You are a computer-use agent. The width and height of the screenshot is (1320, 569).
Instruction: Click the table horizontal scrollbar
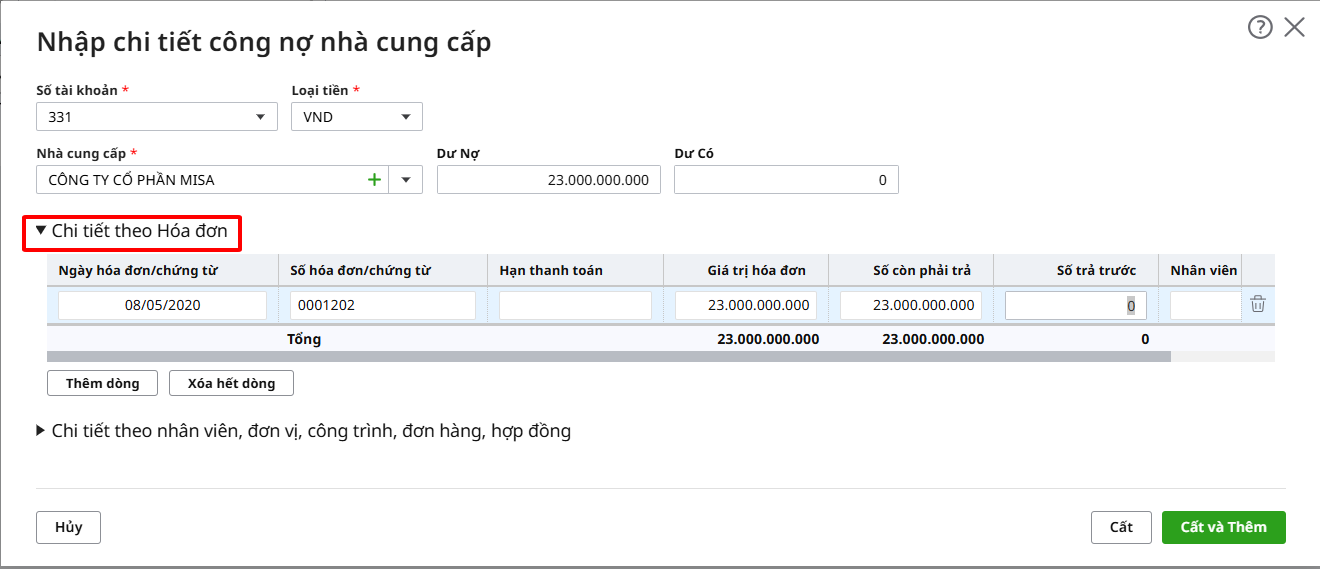[x=608, y=356]
